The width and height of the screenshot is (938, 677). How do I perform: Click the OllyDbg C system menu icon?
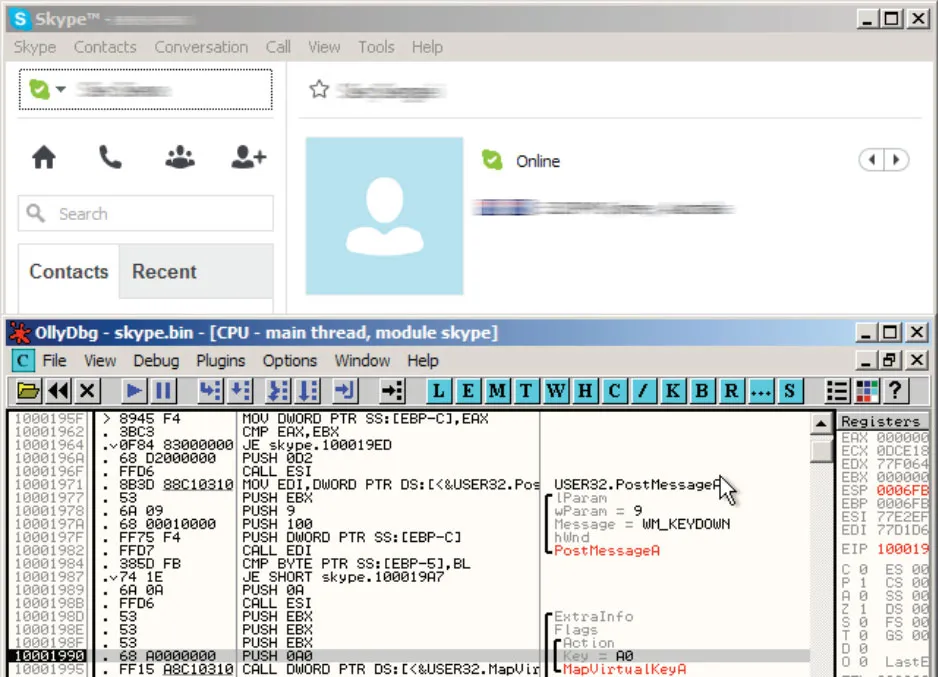(x=23, y=361)
